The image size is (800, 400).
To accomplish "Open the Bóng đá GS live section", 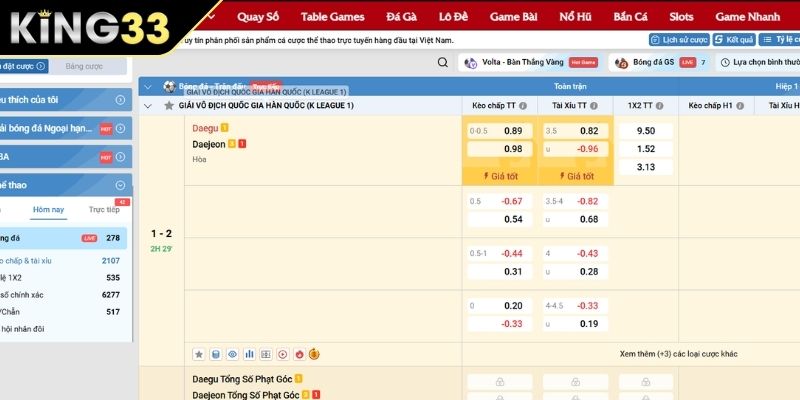I will [x=660, y=62].
